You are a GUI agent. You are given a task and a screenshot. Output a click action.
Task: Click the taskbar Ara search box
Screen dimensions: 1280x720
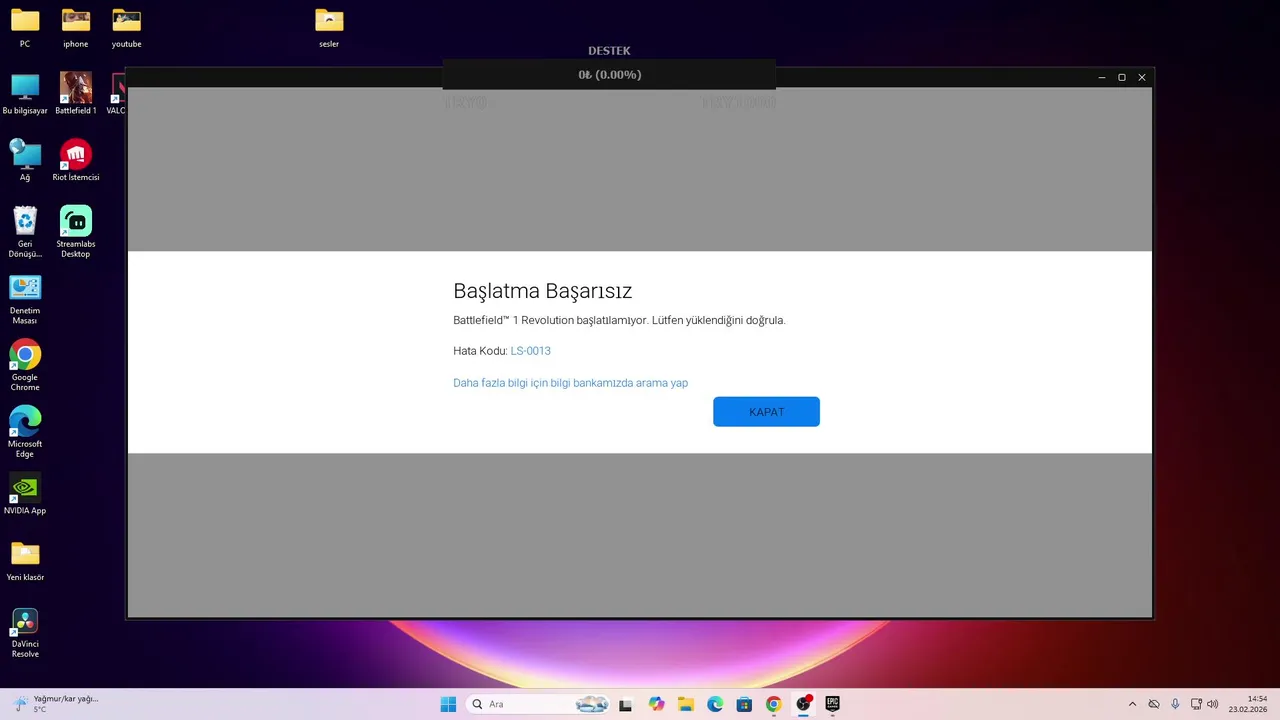tap(538, 704)
